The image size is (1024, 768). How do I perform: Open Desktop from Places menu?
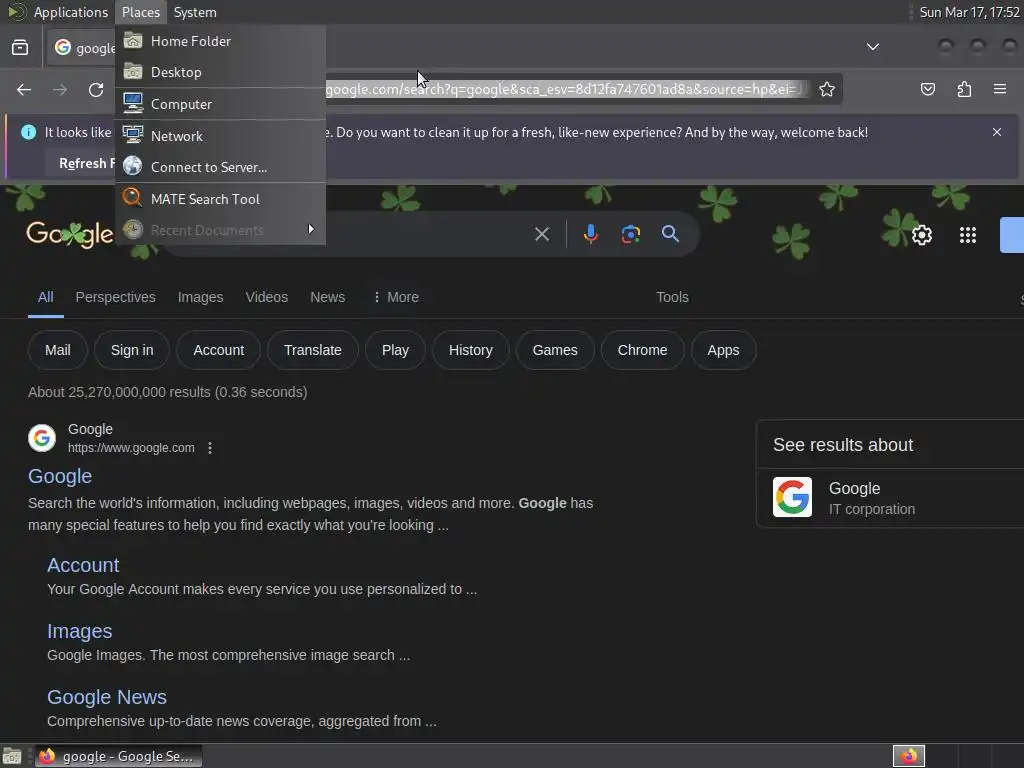coord(221,72)
